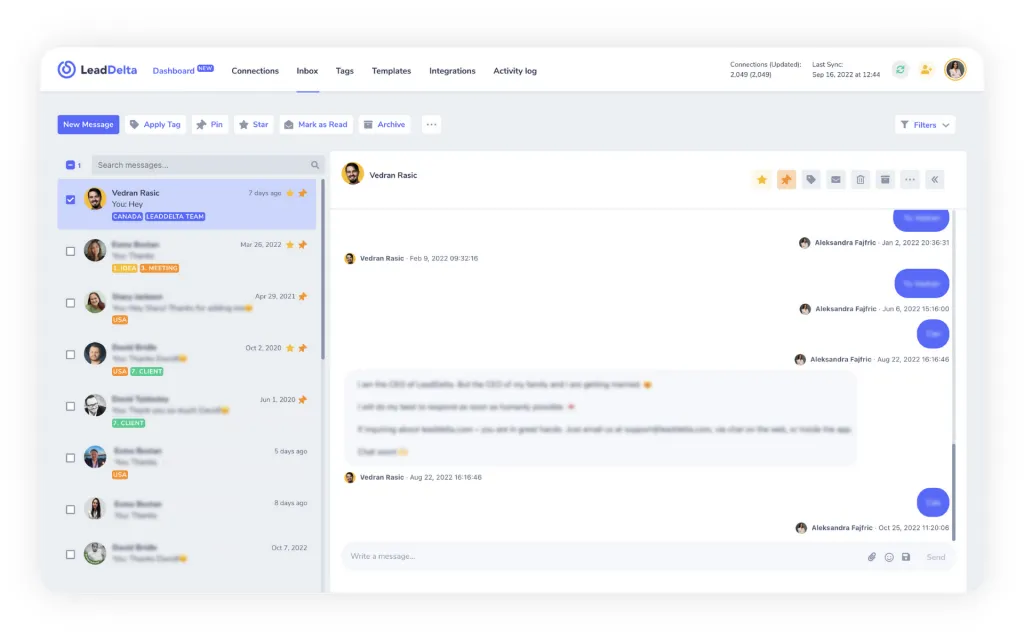1024x640 pixels.
Task: Check the Oct 7, 2022 conversation checkbox
Action: tap(71, 554)
